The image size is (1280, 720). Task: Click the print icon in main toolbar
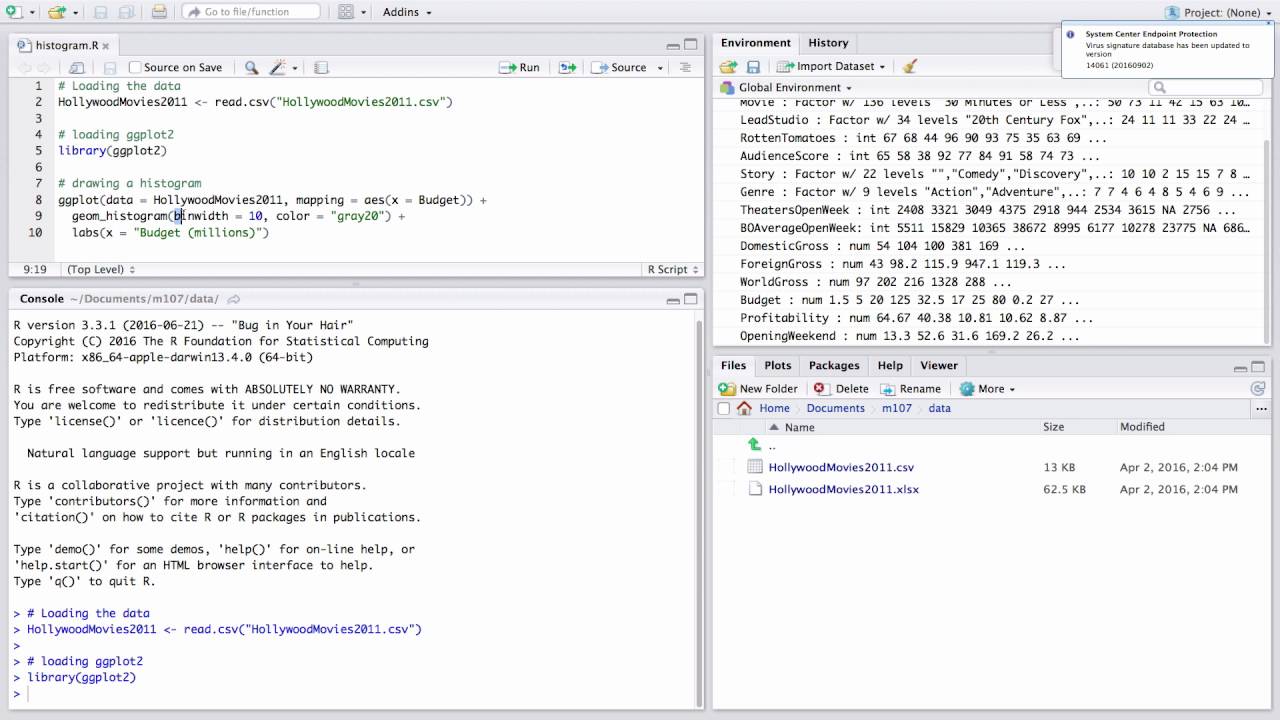(x=159, y=12)
